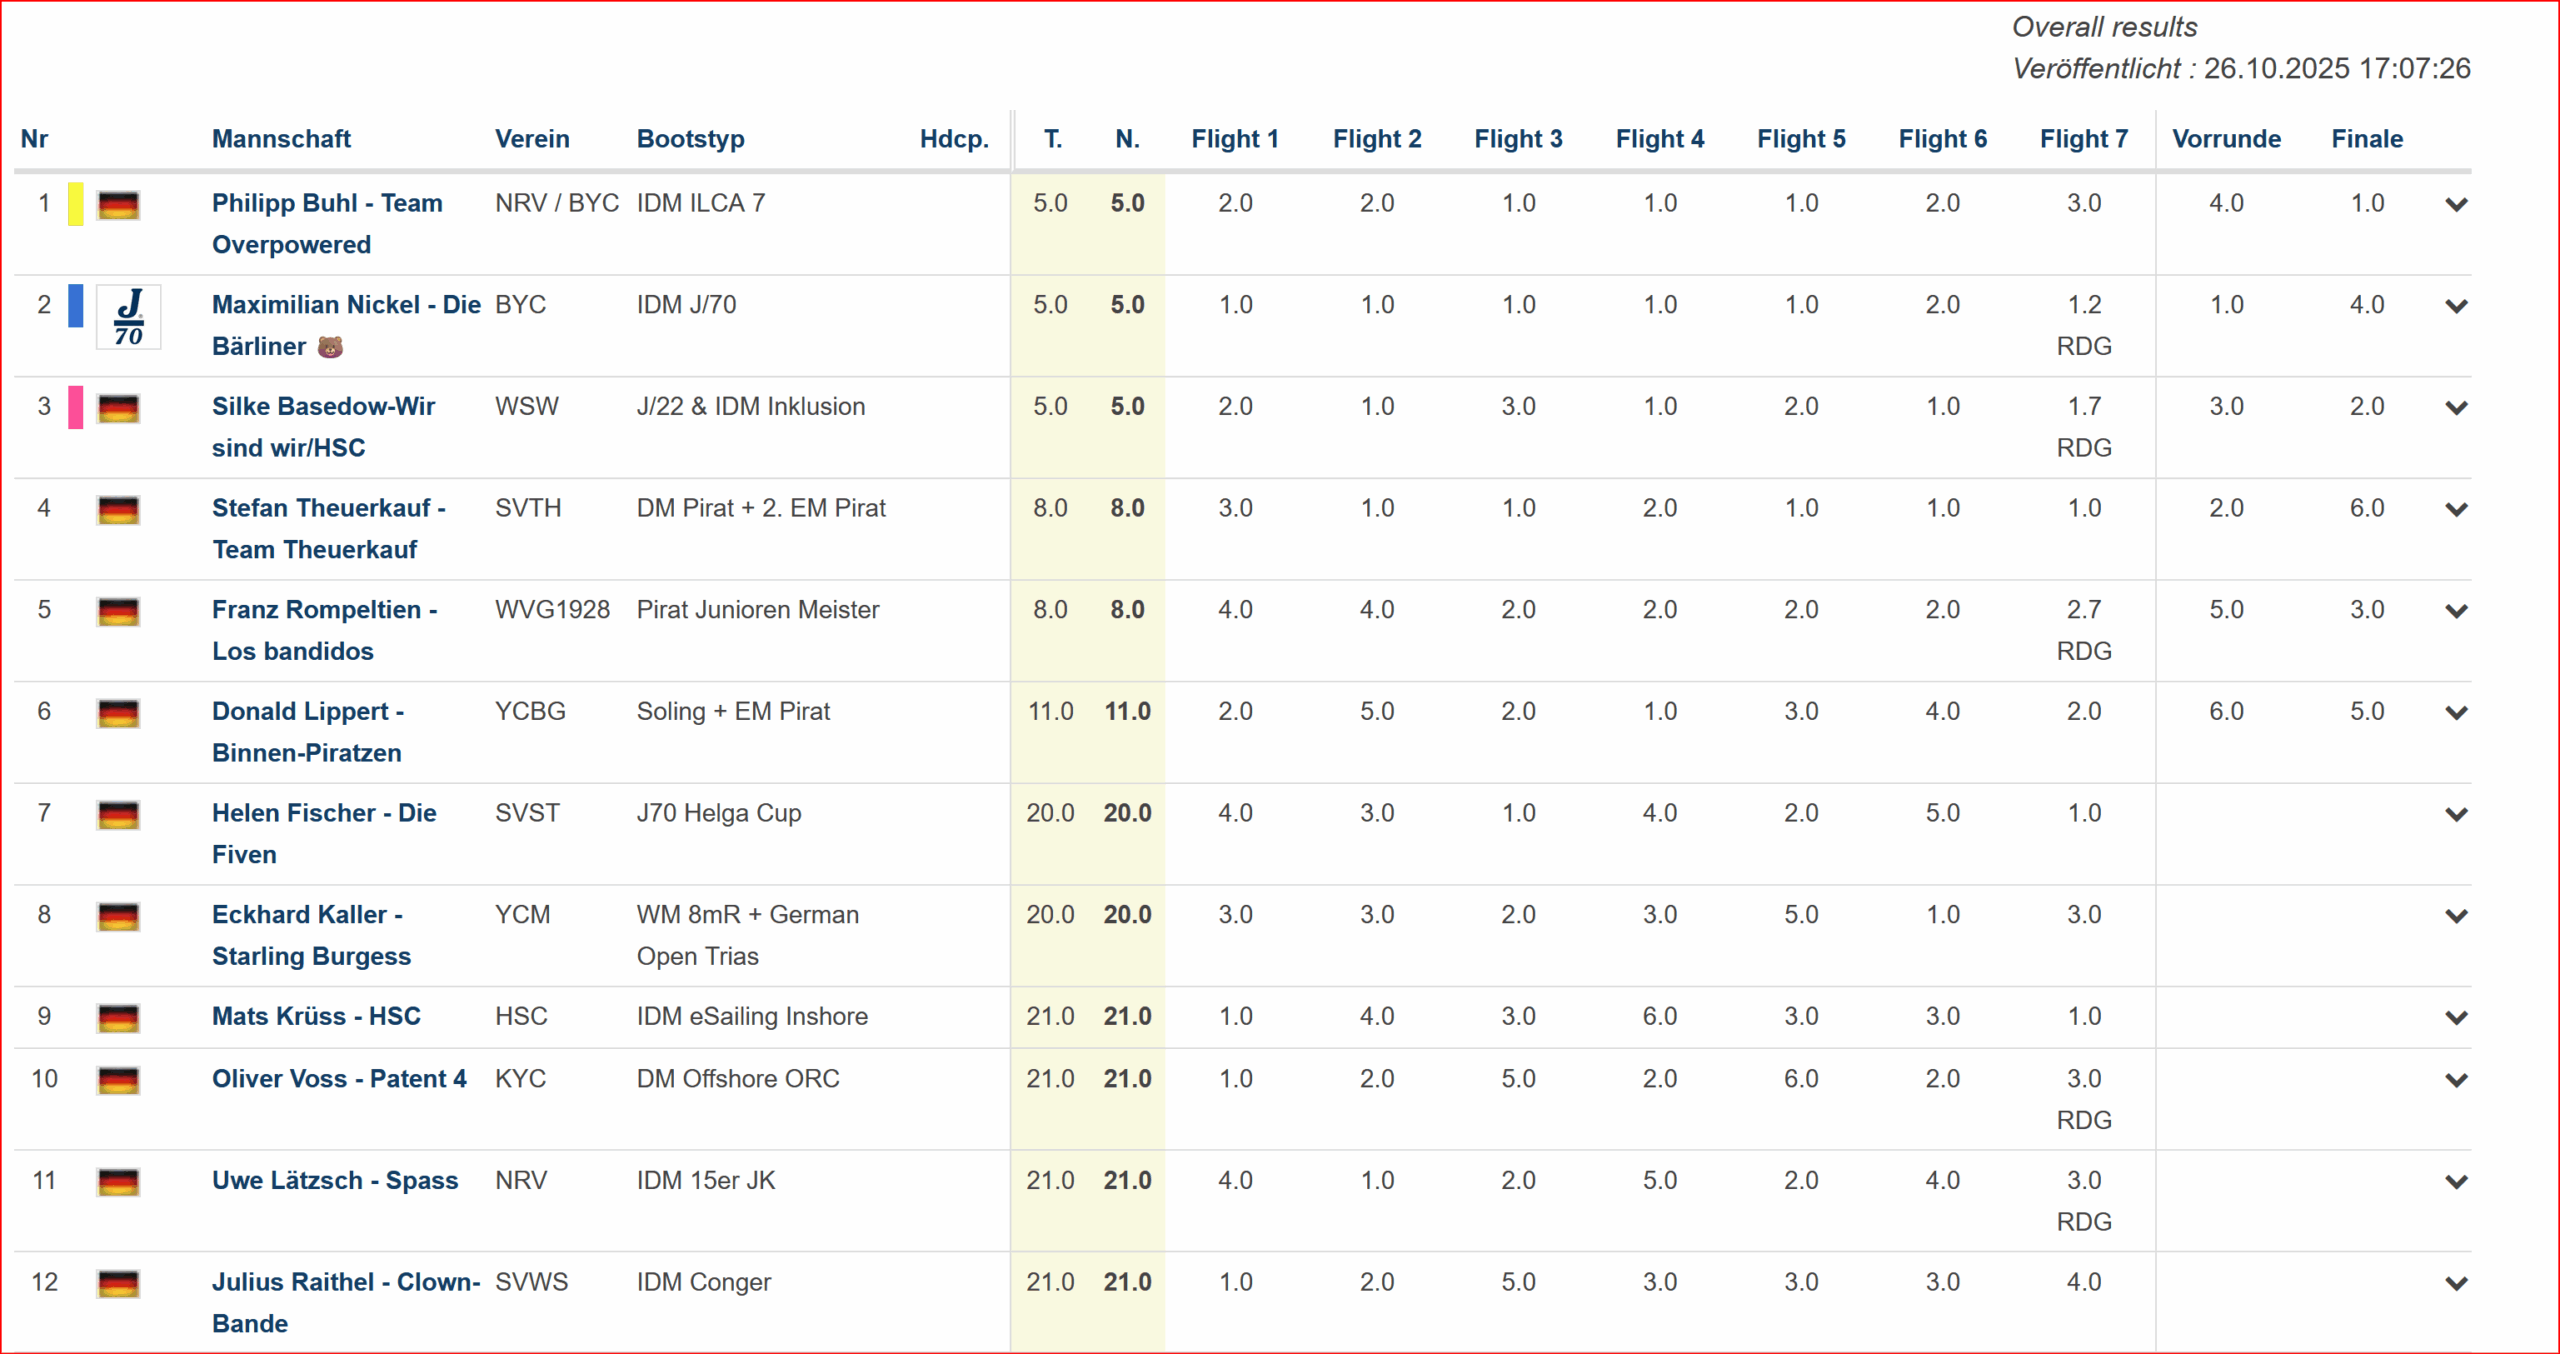The height and width of the screenshot is (1354, 2560).
Task: Click flag icon for Julius Raithel
Action: (x=118, y=1283)
